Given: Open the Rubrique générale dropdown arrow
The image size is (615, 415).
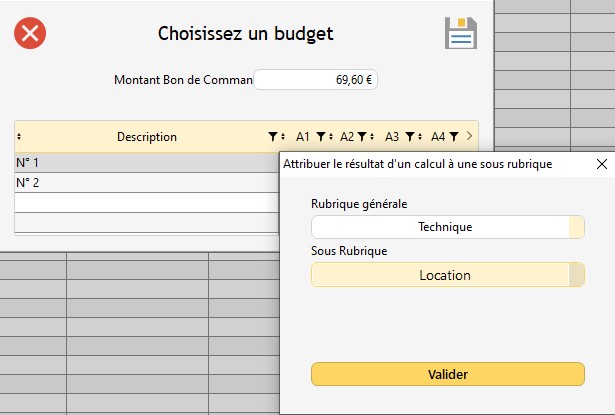Looking at the screenshot, I should coord(576,227).
